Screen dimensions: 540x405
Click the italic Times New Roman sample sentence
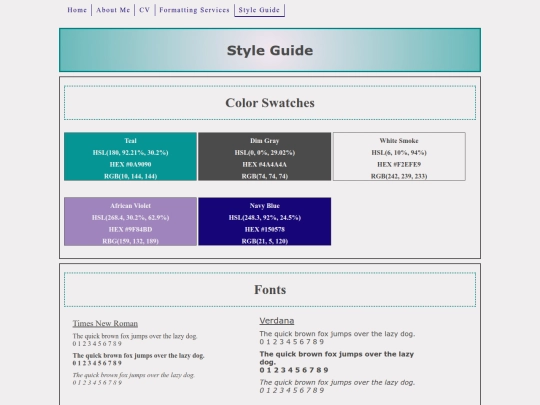click(x=134, y=375)
